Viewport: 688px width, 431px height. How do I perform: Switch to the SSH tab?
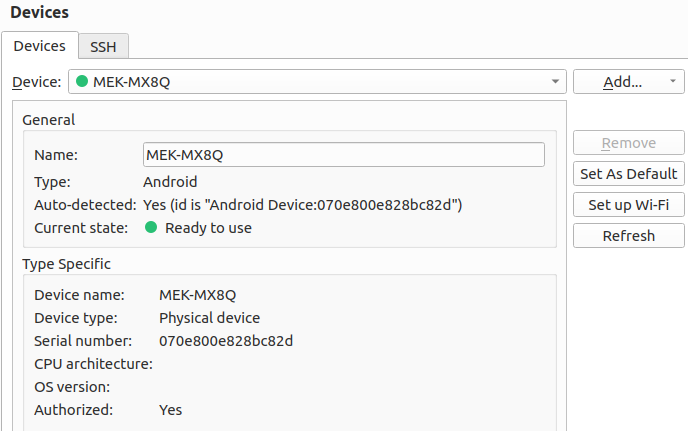pyautogui.click(x=104, y=46)
